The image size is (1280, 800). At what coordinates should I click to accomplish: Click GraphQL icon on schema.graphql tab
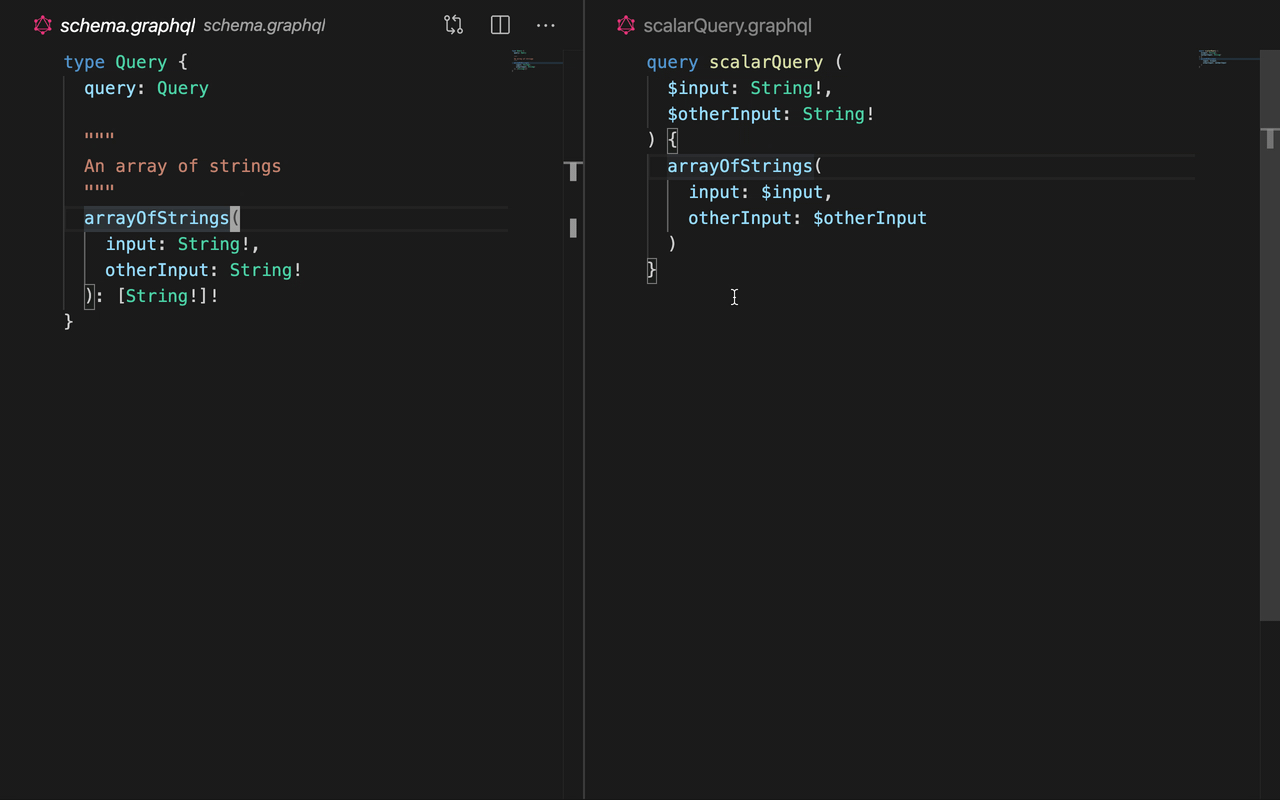42,25
